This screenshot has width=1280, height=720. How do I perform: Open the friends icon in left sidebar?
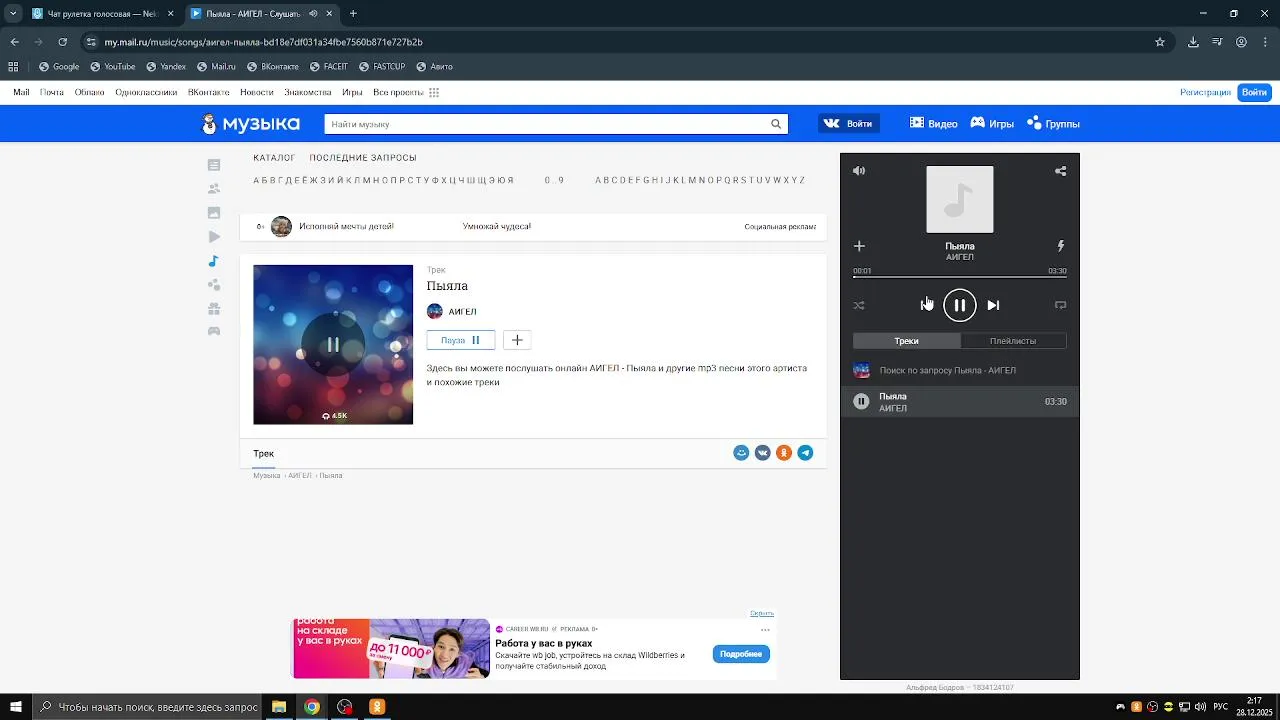pos(214,189)
